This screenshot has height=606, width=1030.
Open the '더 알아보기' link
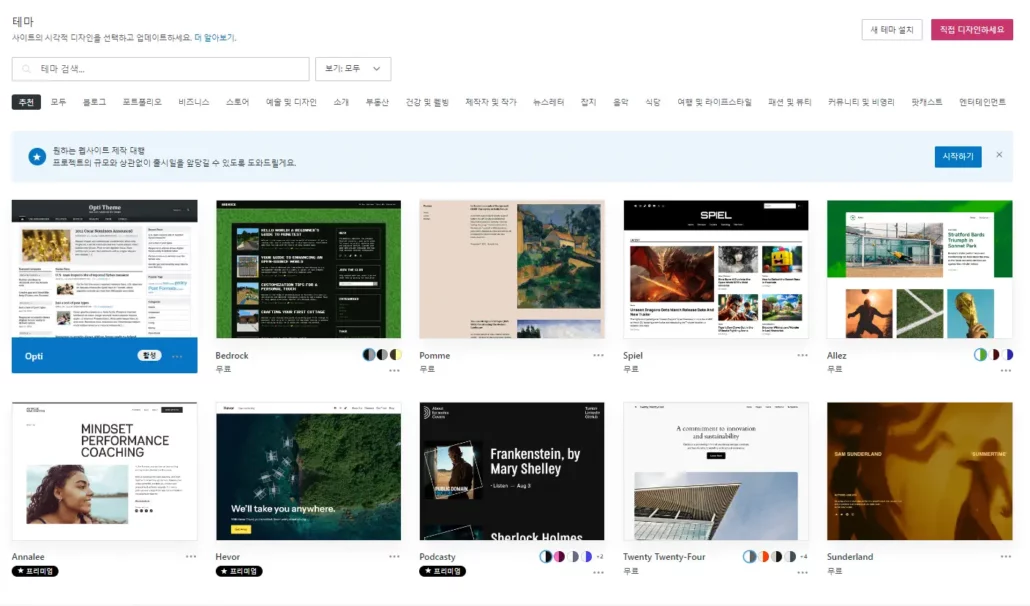[215, 37]
